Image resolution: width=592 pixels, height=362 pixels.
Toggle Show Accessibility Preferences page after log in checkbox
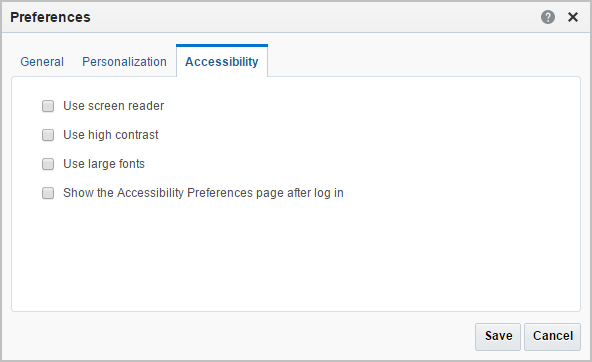(x=48, y=193)
